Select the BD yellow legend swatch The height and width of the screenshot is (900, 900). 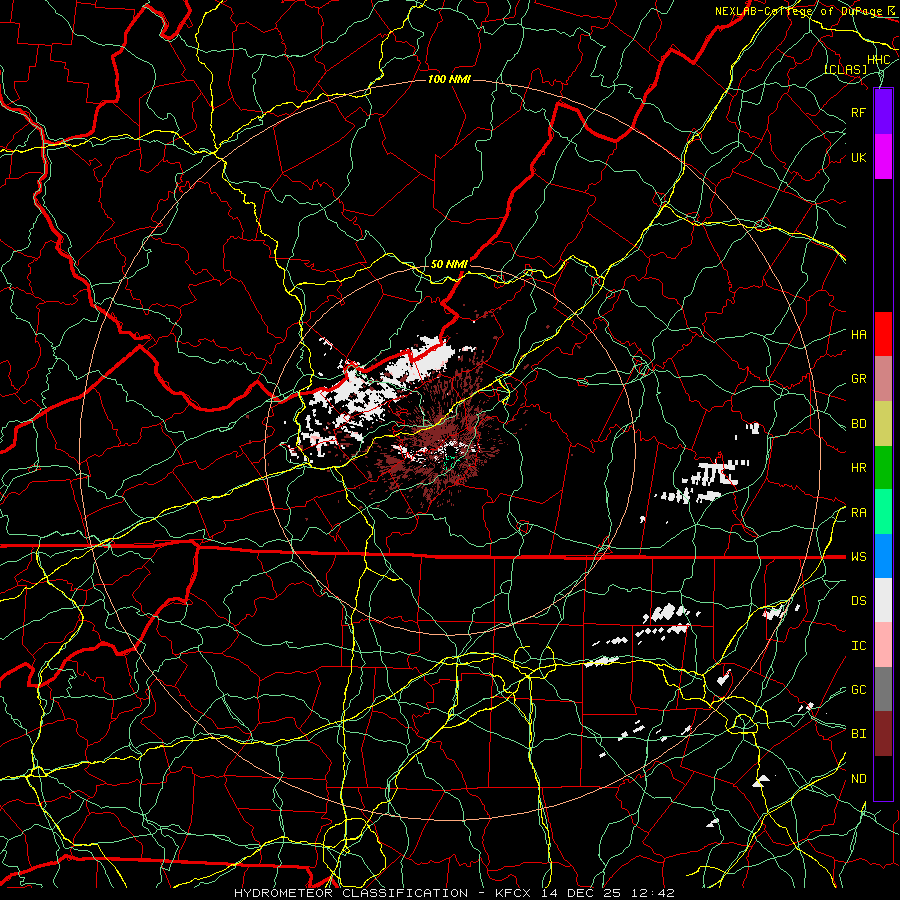click(883, 424)
